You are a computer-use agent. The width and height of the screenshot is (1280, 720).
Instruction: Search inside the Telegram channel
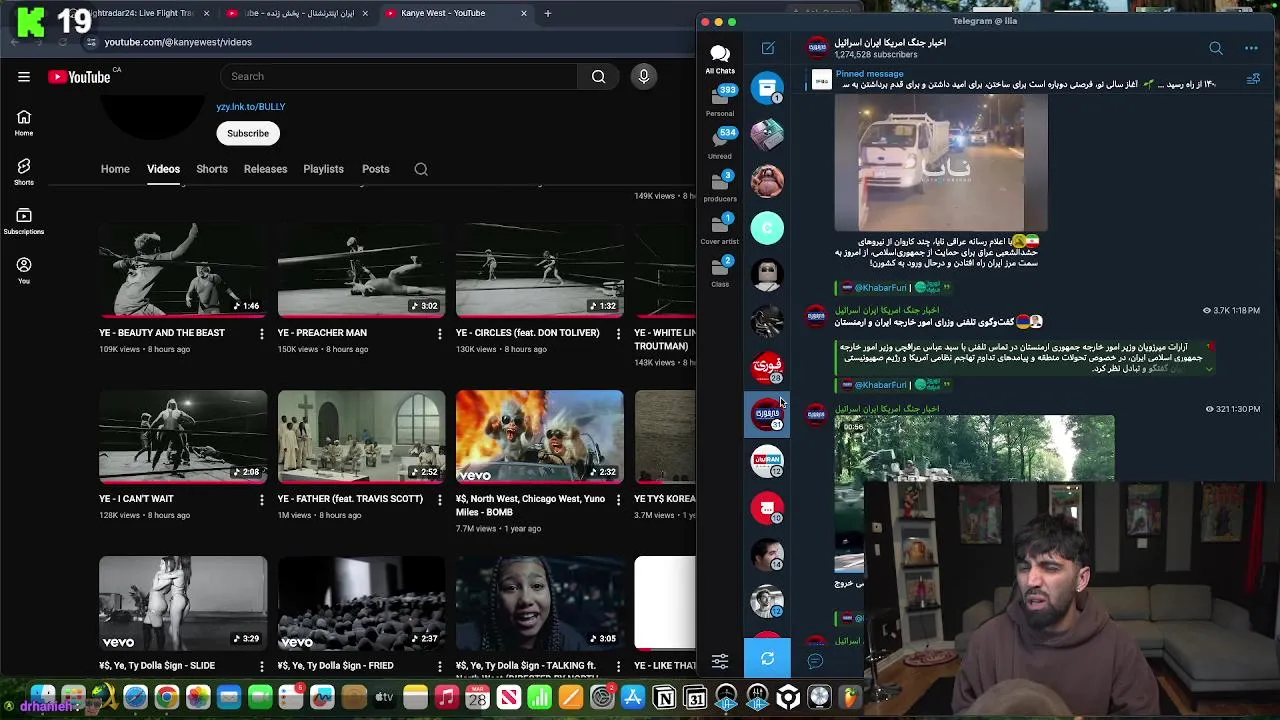1216,48
